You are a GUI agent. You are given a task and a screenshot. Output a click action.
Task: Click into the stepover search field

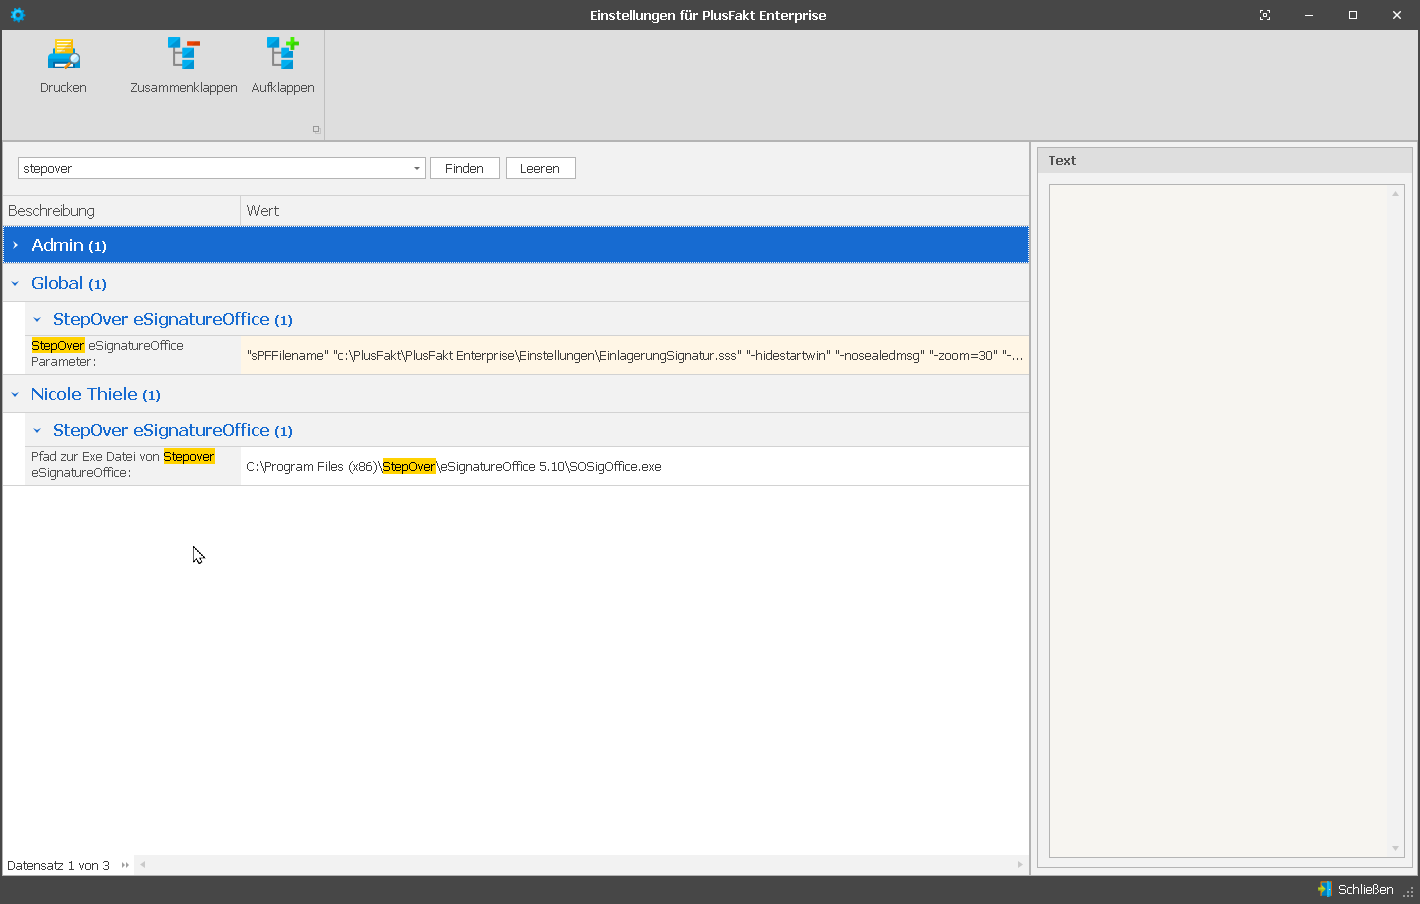pyautogui.click(x=214, y=168)
